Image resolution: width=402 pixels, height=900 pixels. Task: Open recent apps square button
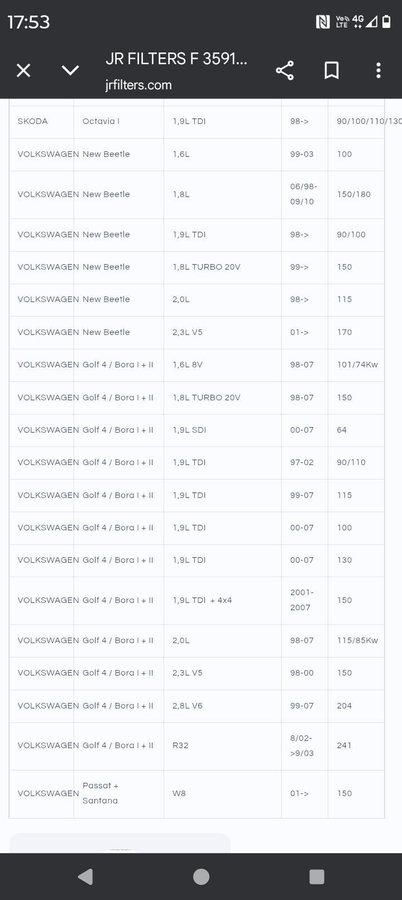pos(316,876)
